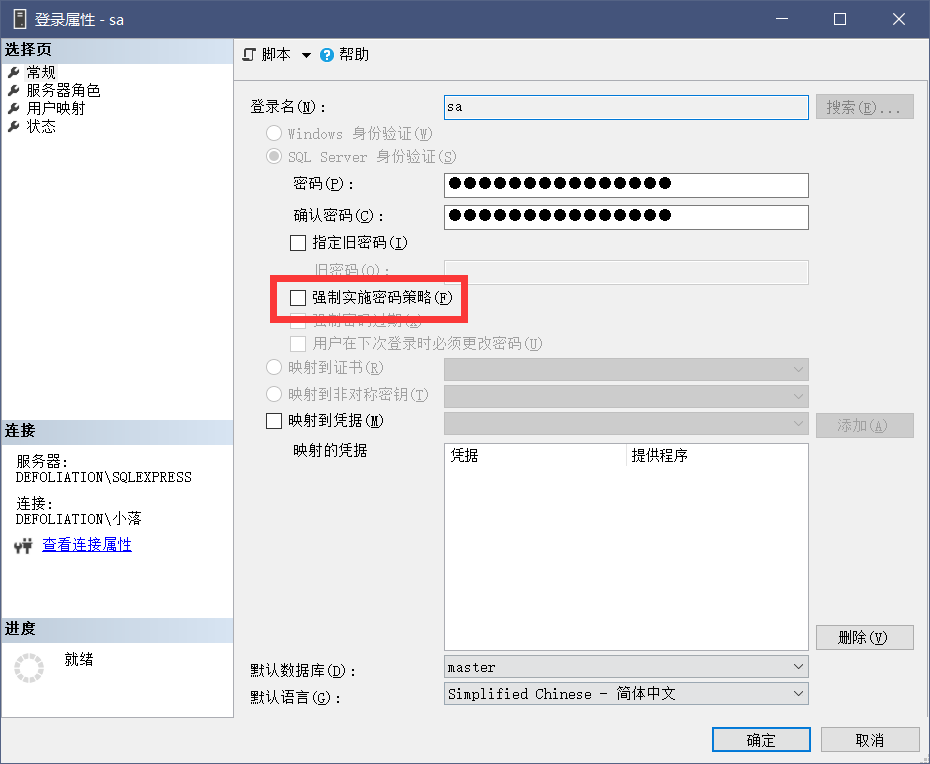930x764 pixels.
Task: Click the 确认密码(C) field
Action: click(626, 217)
